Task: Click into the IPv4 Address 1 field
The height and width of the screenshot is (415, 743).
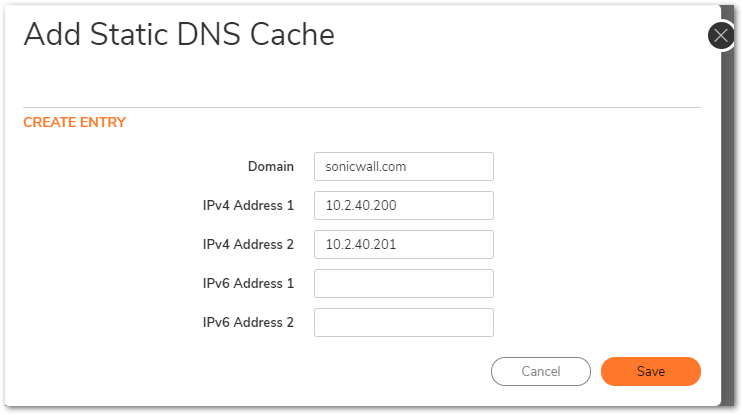Action: coord(404,205)
